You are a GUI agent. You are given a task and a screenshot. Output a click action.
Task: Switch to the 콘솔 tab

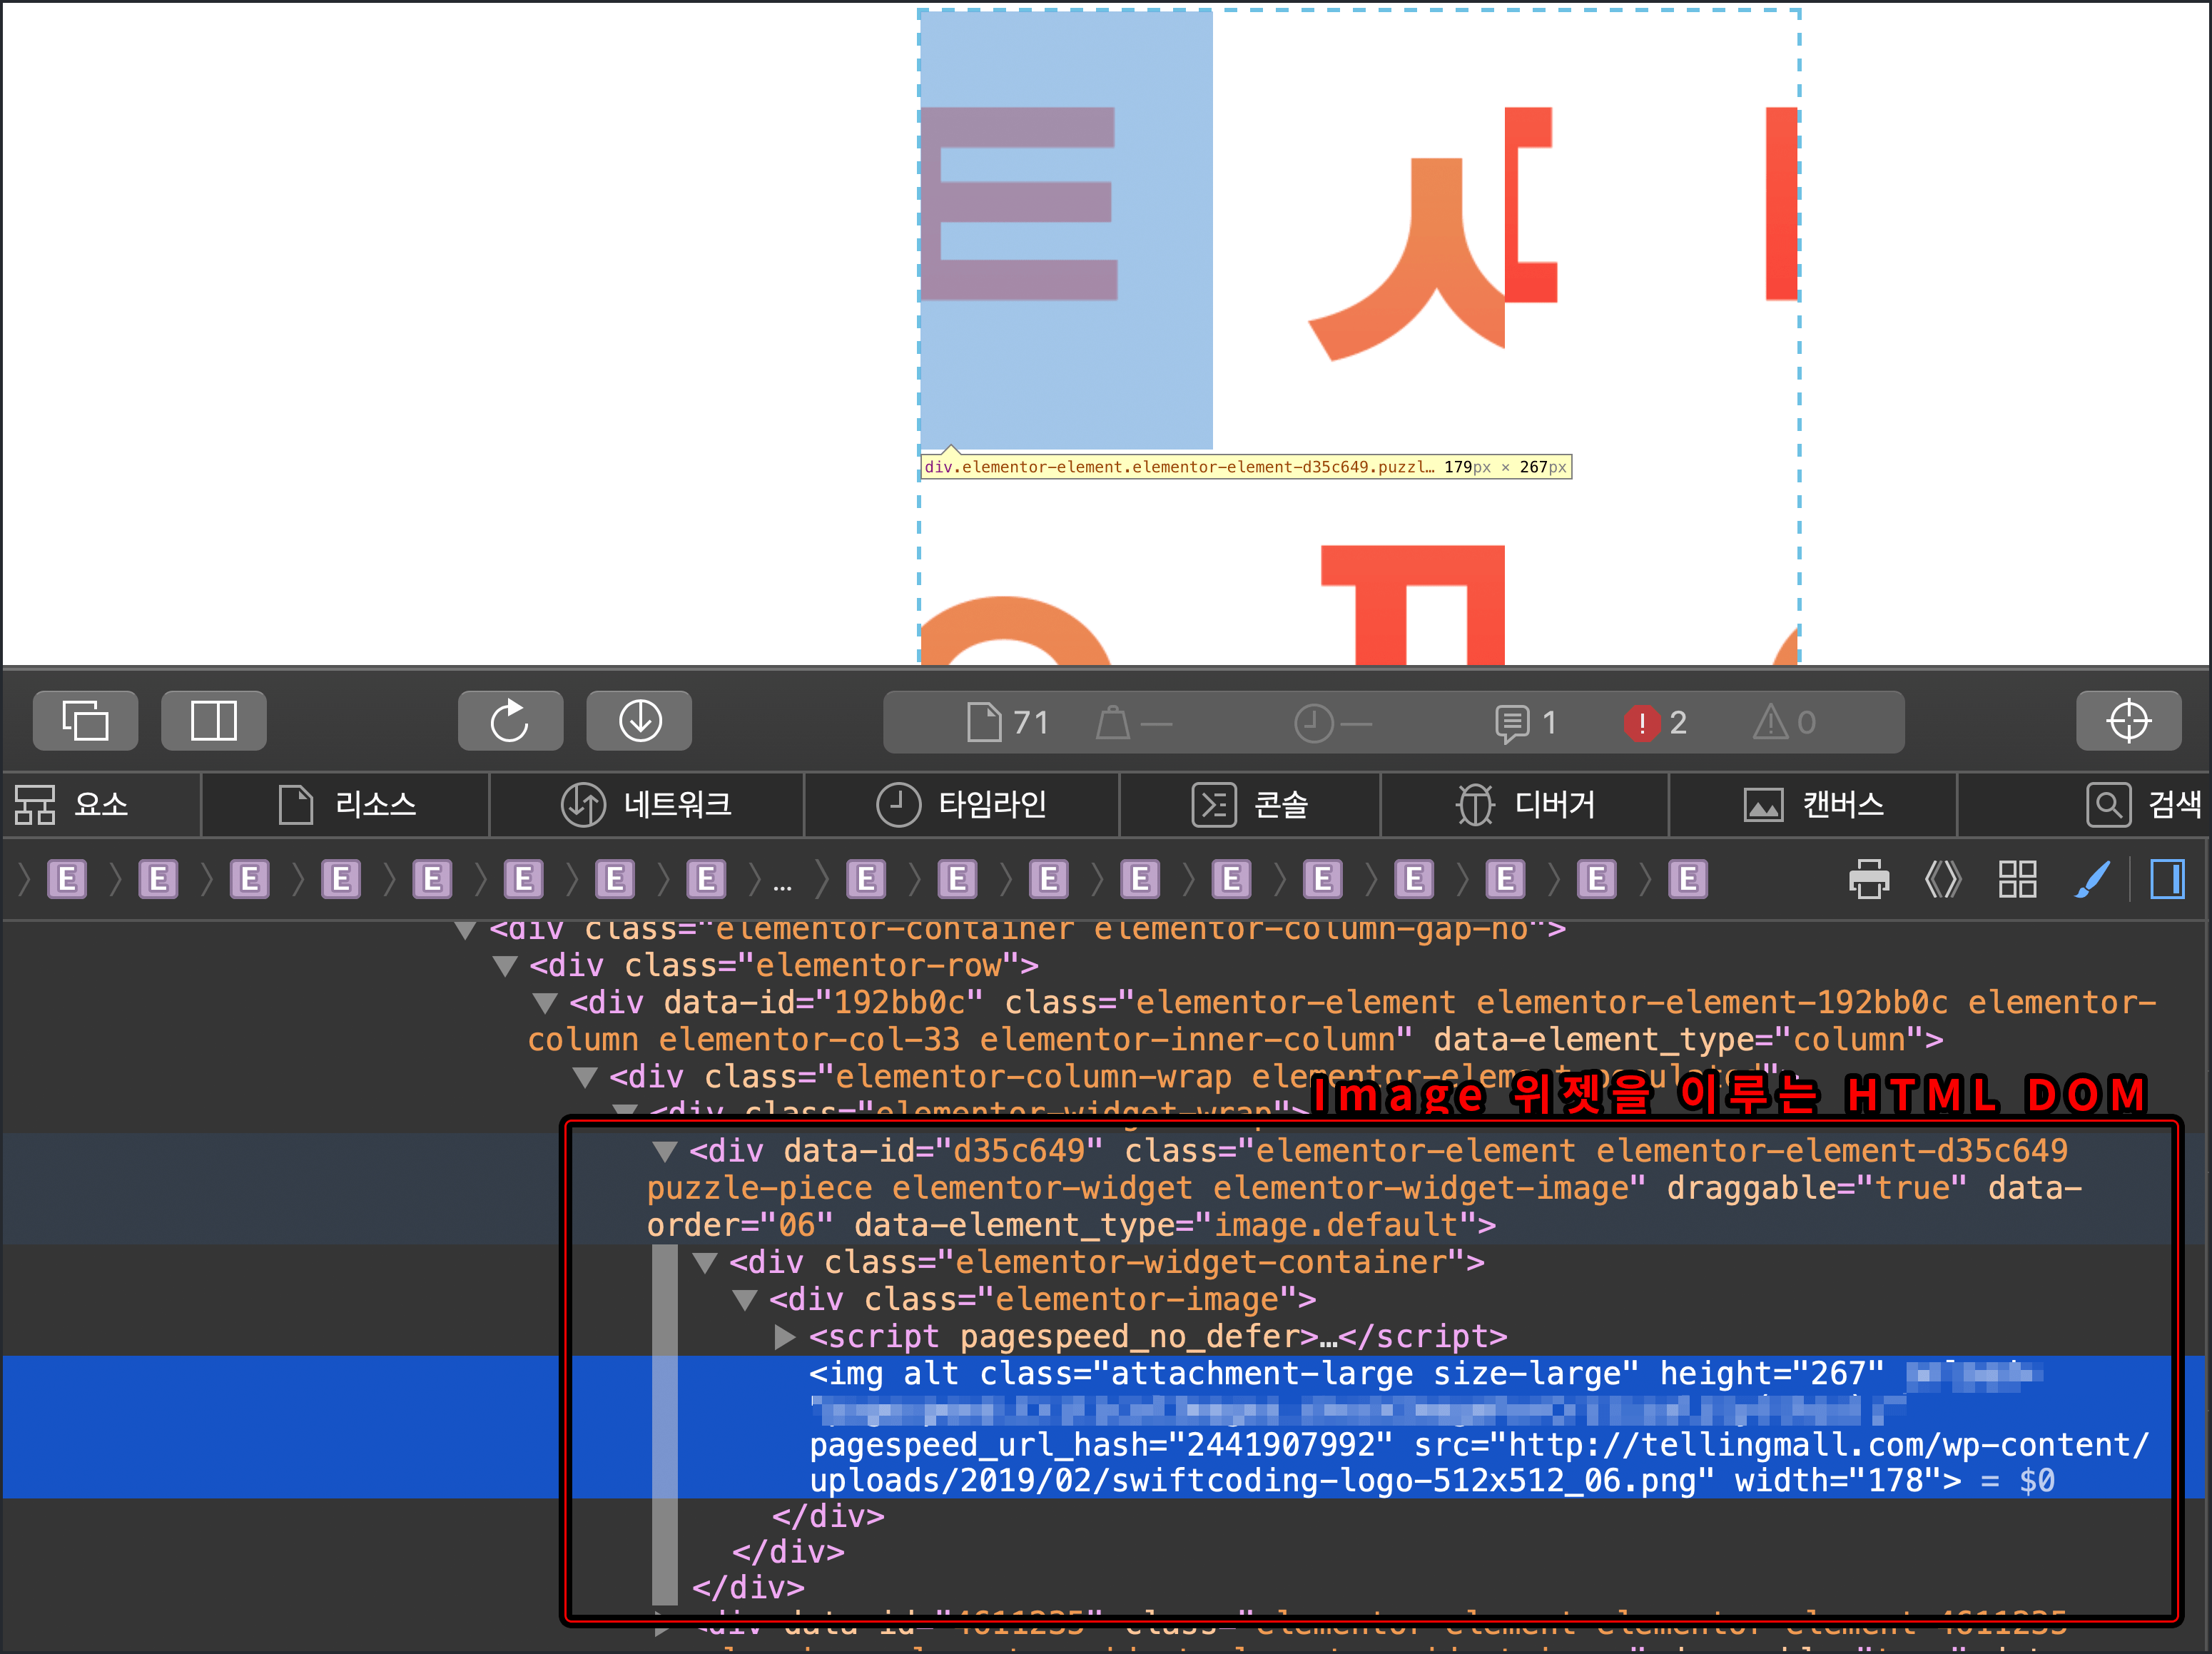[x=1250, y=805]
